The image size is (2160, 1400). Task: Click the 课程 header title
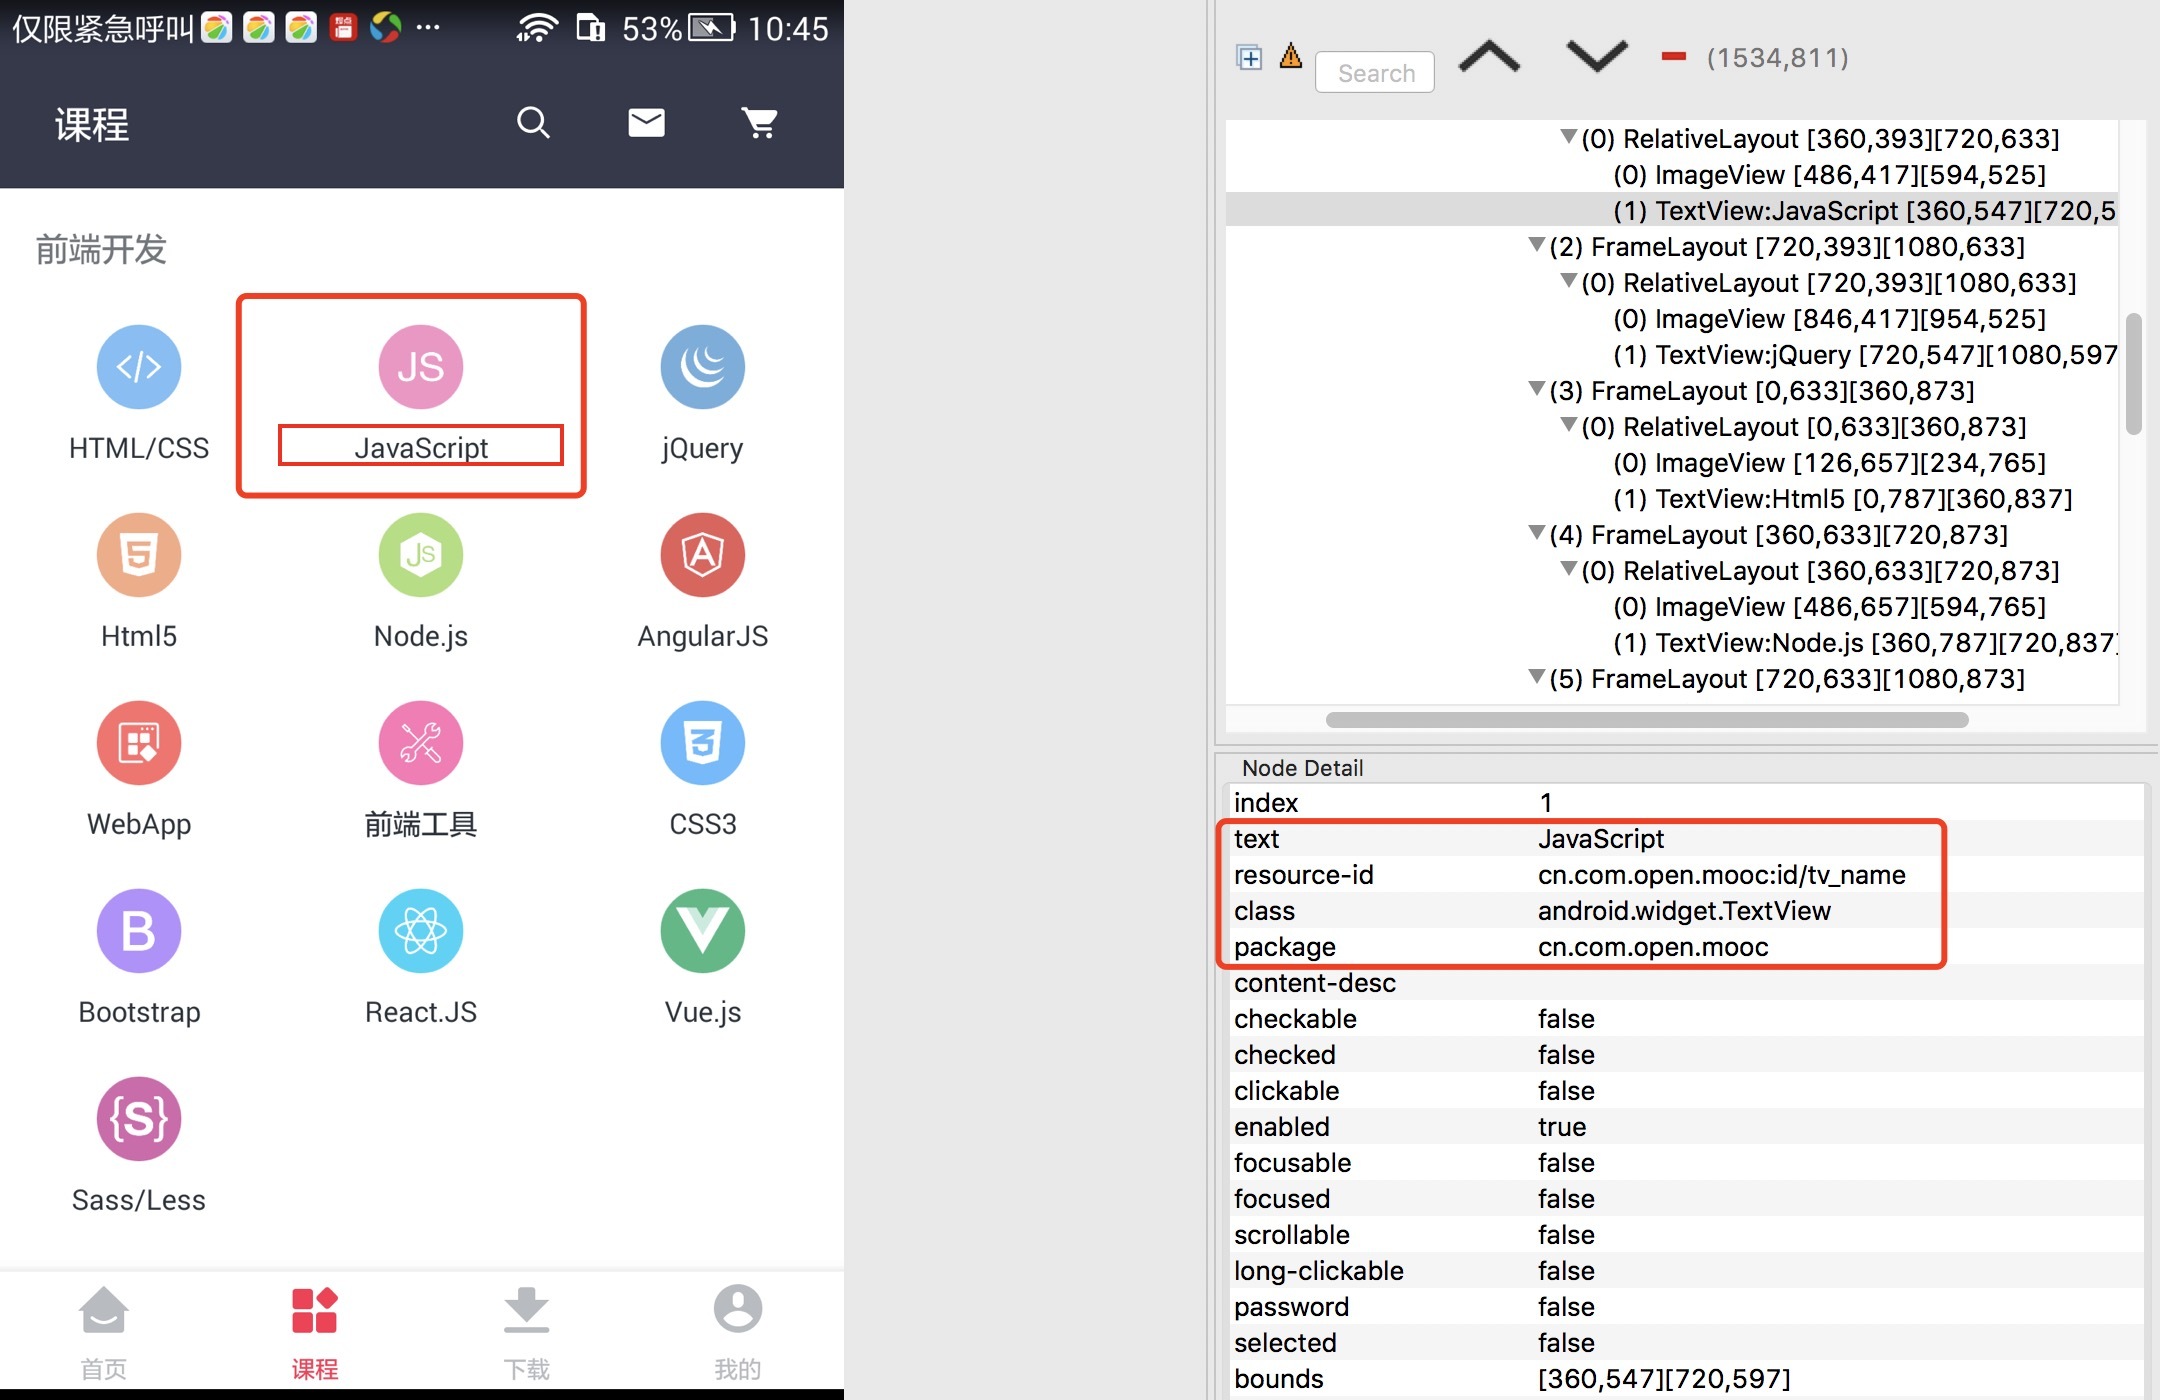[x=92, y=125]
